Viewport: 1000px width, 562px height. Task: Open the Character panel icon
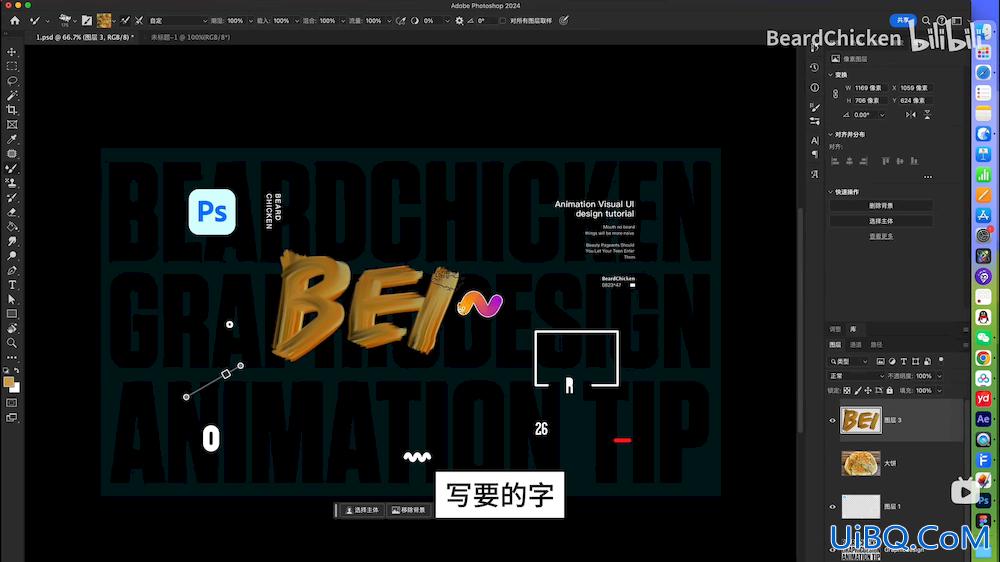[x=814, y=140]
